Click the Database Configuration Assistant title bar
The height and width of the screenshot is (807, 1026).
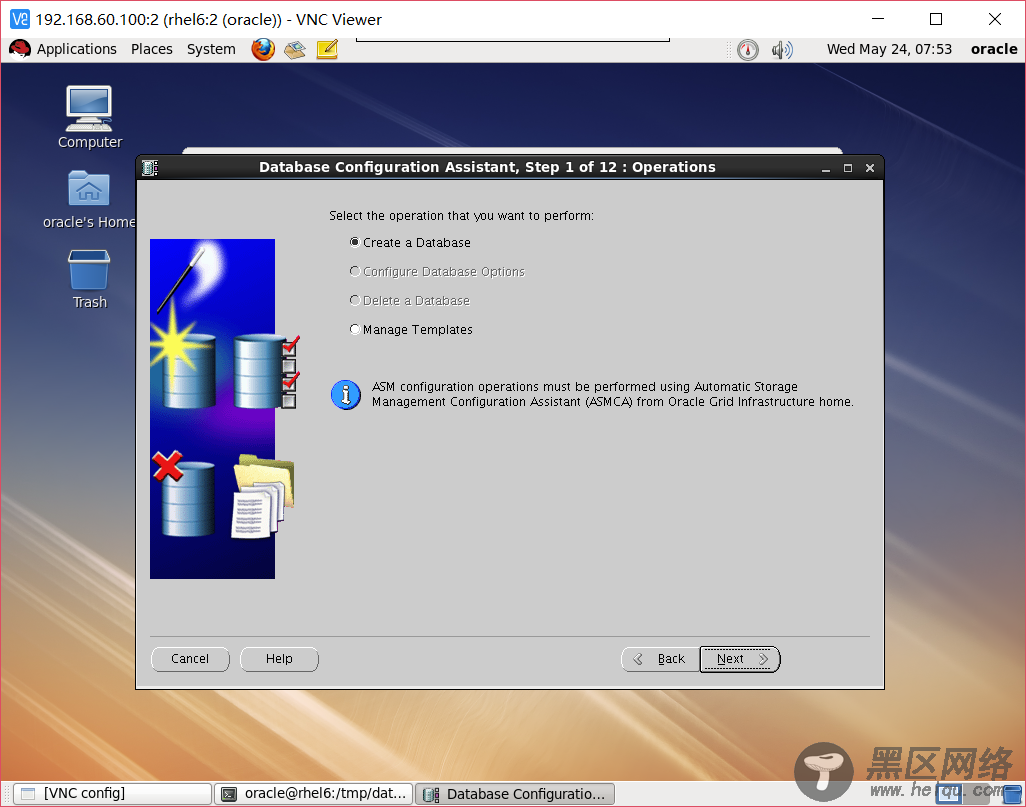487,168
